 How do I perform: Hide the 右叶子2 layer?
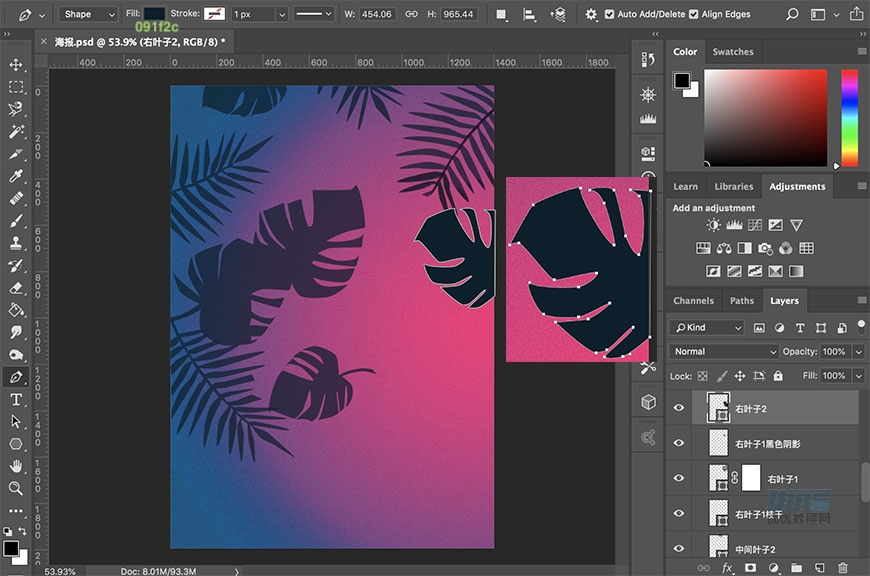pos(680,408)
